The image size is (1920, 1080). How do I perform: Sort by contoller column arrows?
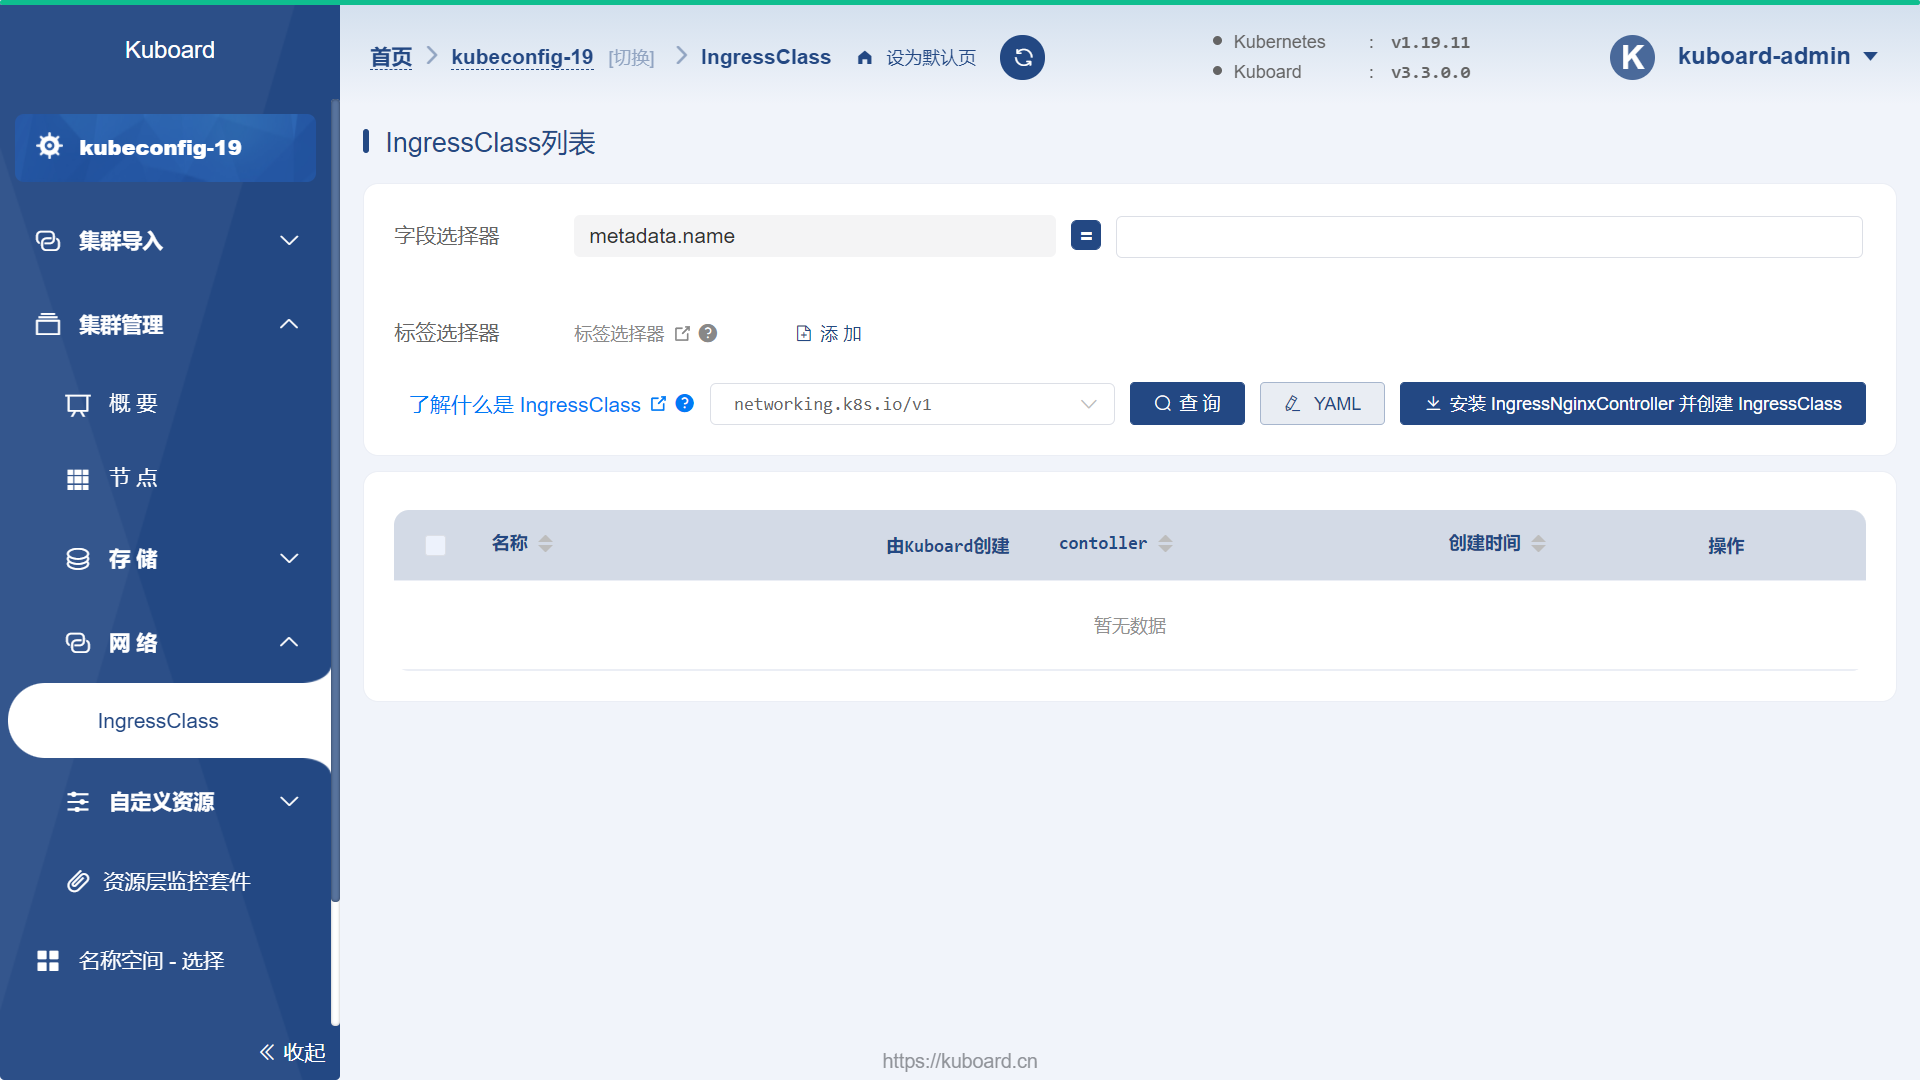click(x=1165, y=544)
